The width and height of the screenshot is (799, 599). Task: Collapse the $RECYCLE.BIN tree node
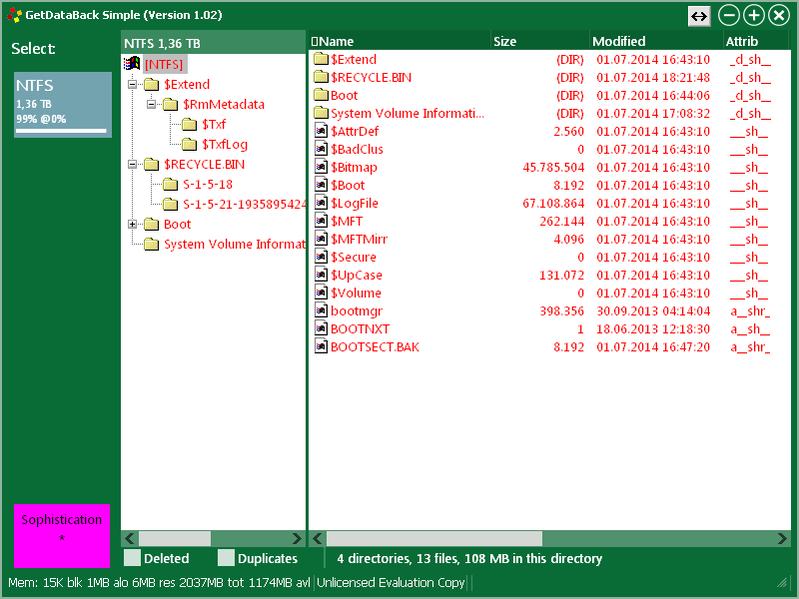[132, 164]
